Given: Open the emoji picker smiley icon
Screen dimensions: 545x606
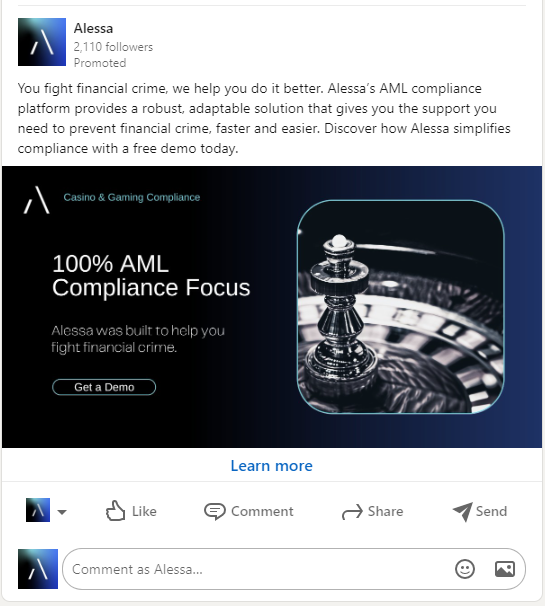Looking at the screenshot, I should (465, 569).
